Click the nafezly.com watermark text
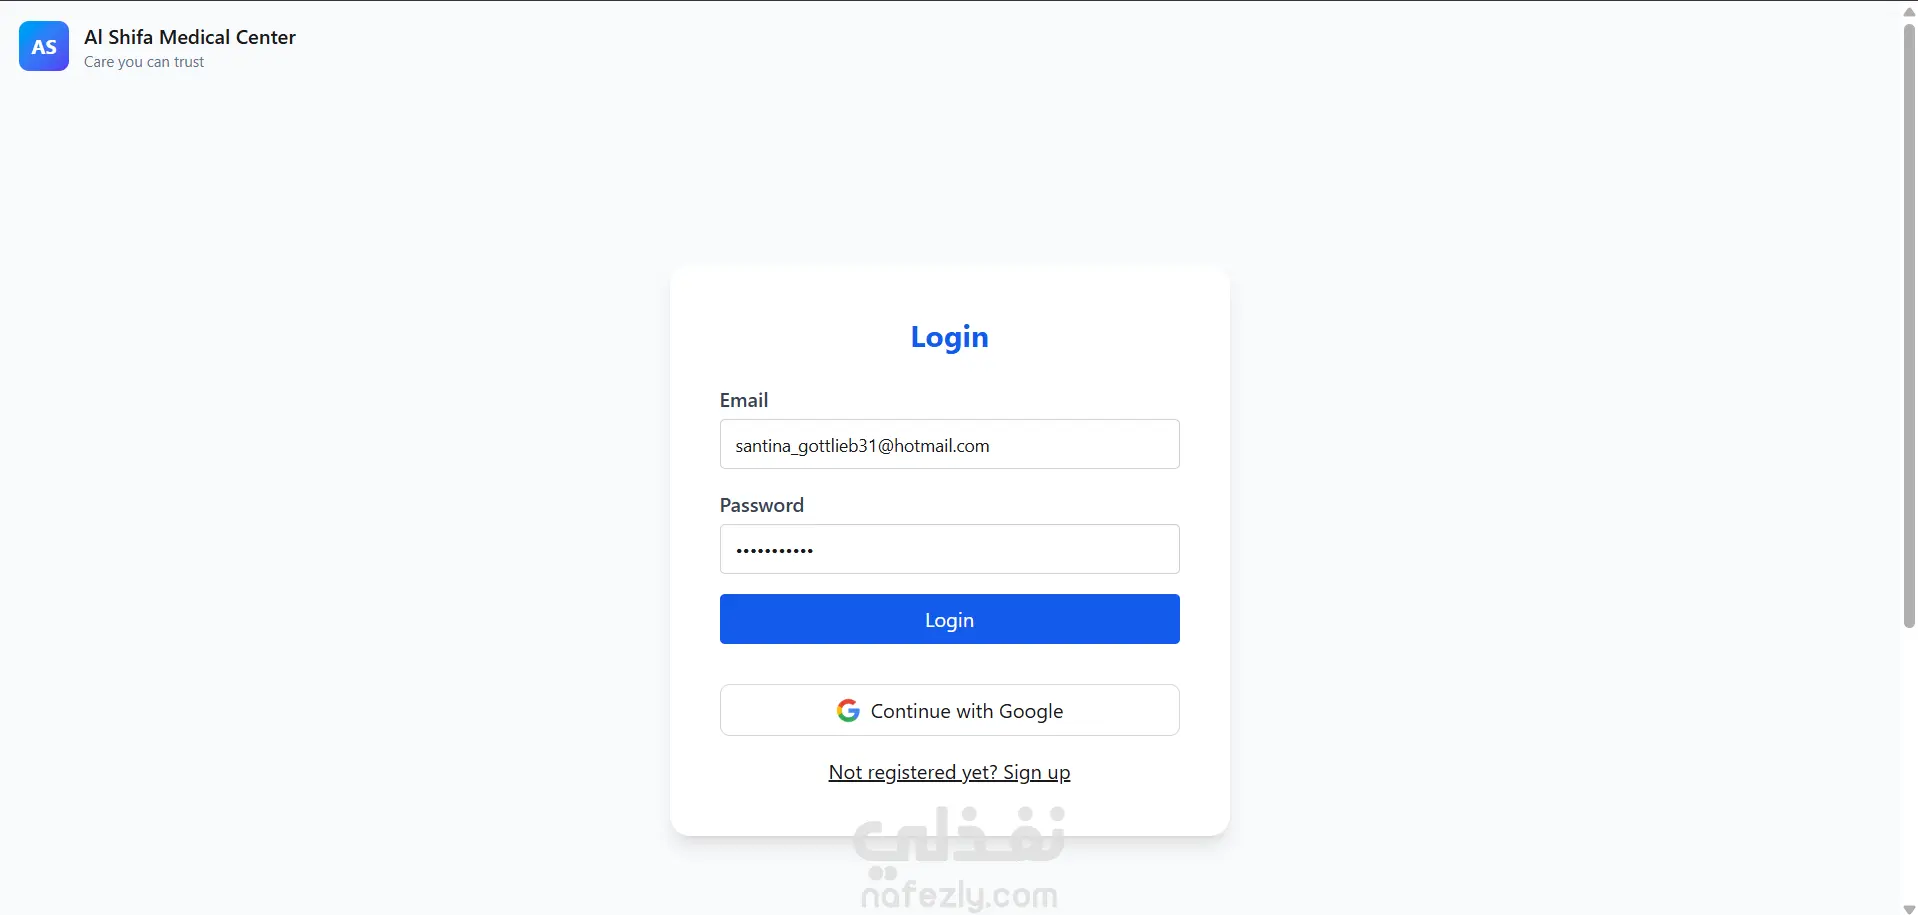The height and width of the screenshot is (915, 1918). (x=959, y=894)
